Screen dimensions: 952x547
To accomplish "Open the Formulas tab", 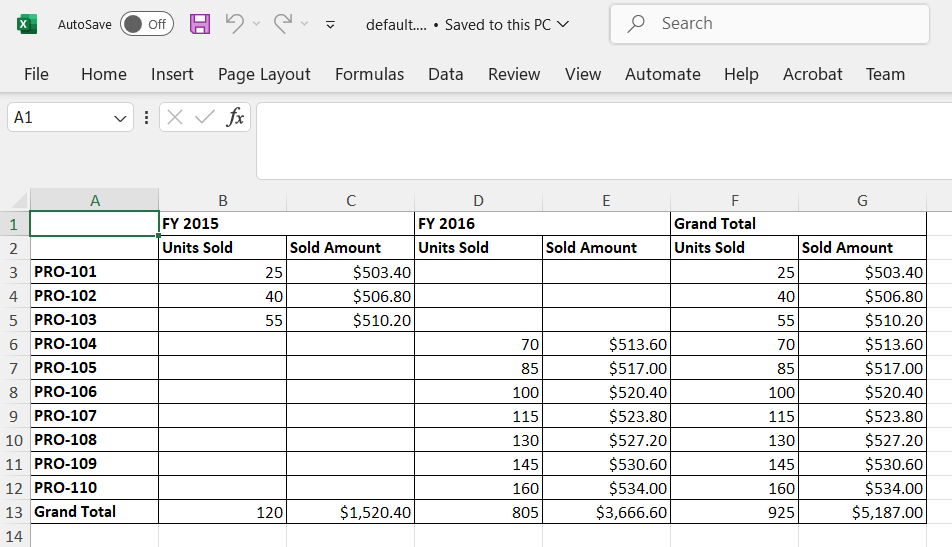I will tap(369, 74).
